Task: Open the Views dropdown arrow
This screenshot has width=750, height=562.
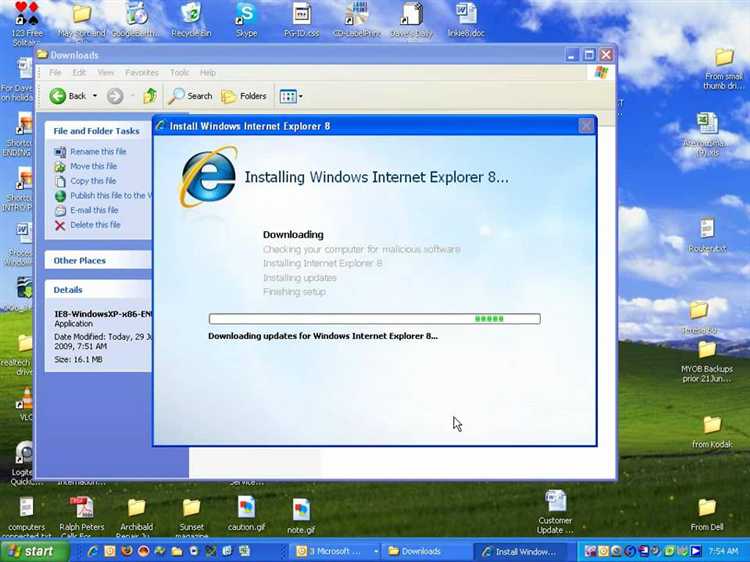Action: pyautogui.click(x=301, y=97)
